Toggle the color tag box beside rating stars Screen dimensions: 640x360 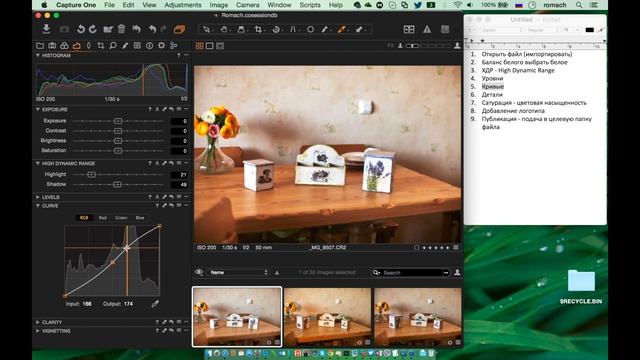coord(416,247)
